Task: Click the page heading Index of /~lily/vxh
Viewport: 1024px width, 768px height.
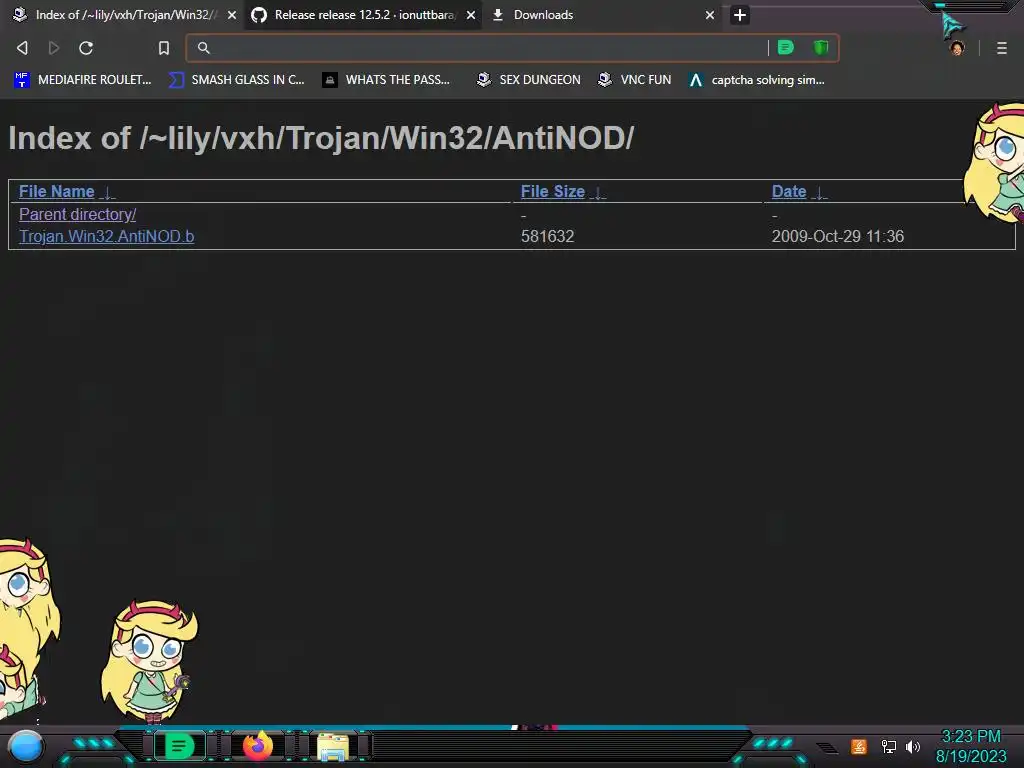Action: tap(321, 138)
